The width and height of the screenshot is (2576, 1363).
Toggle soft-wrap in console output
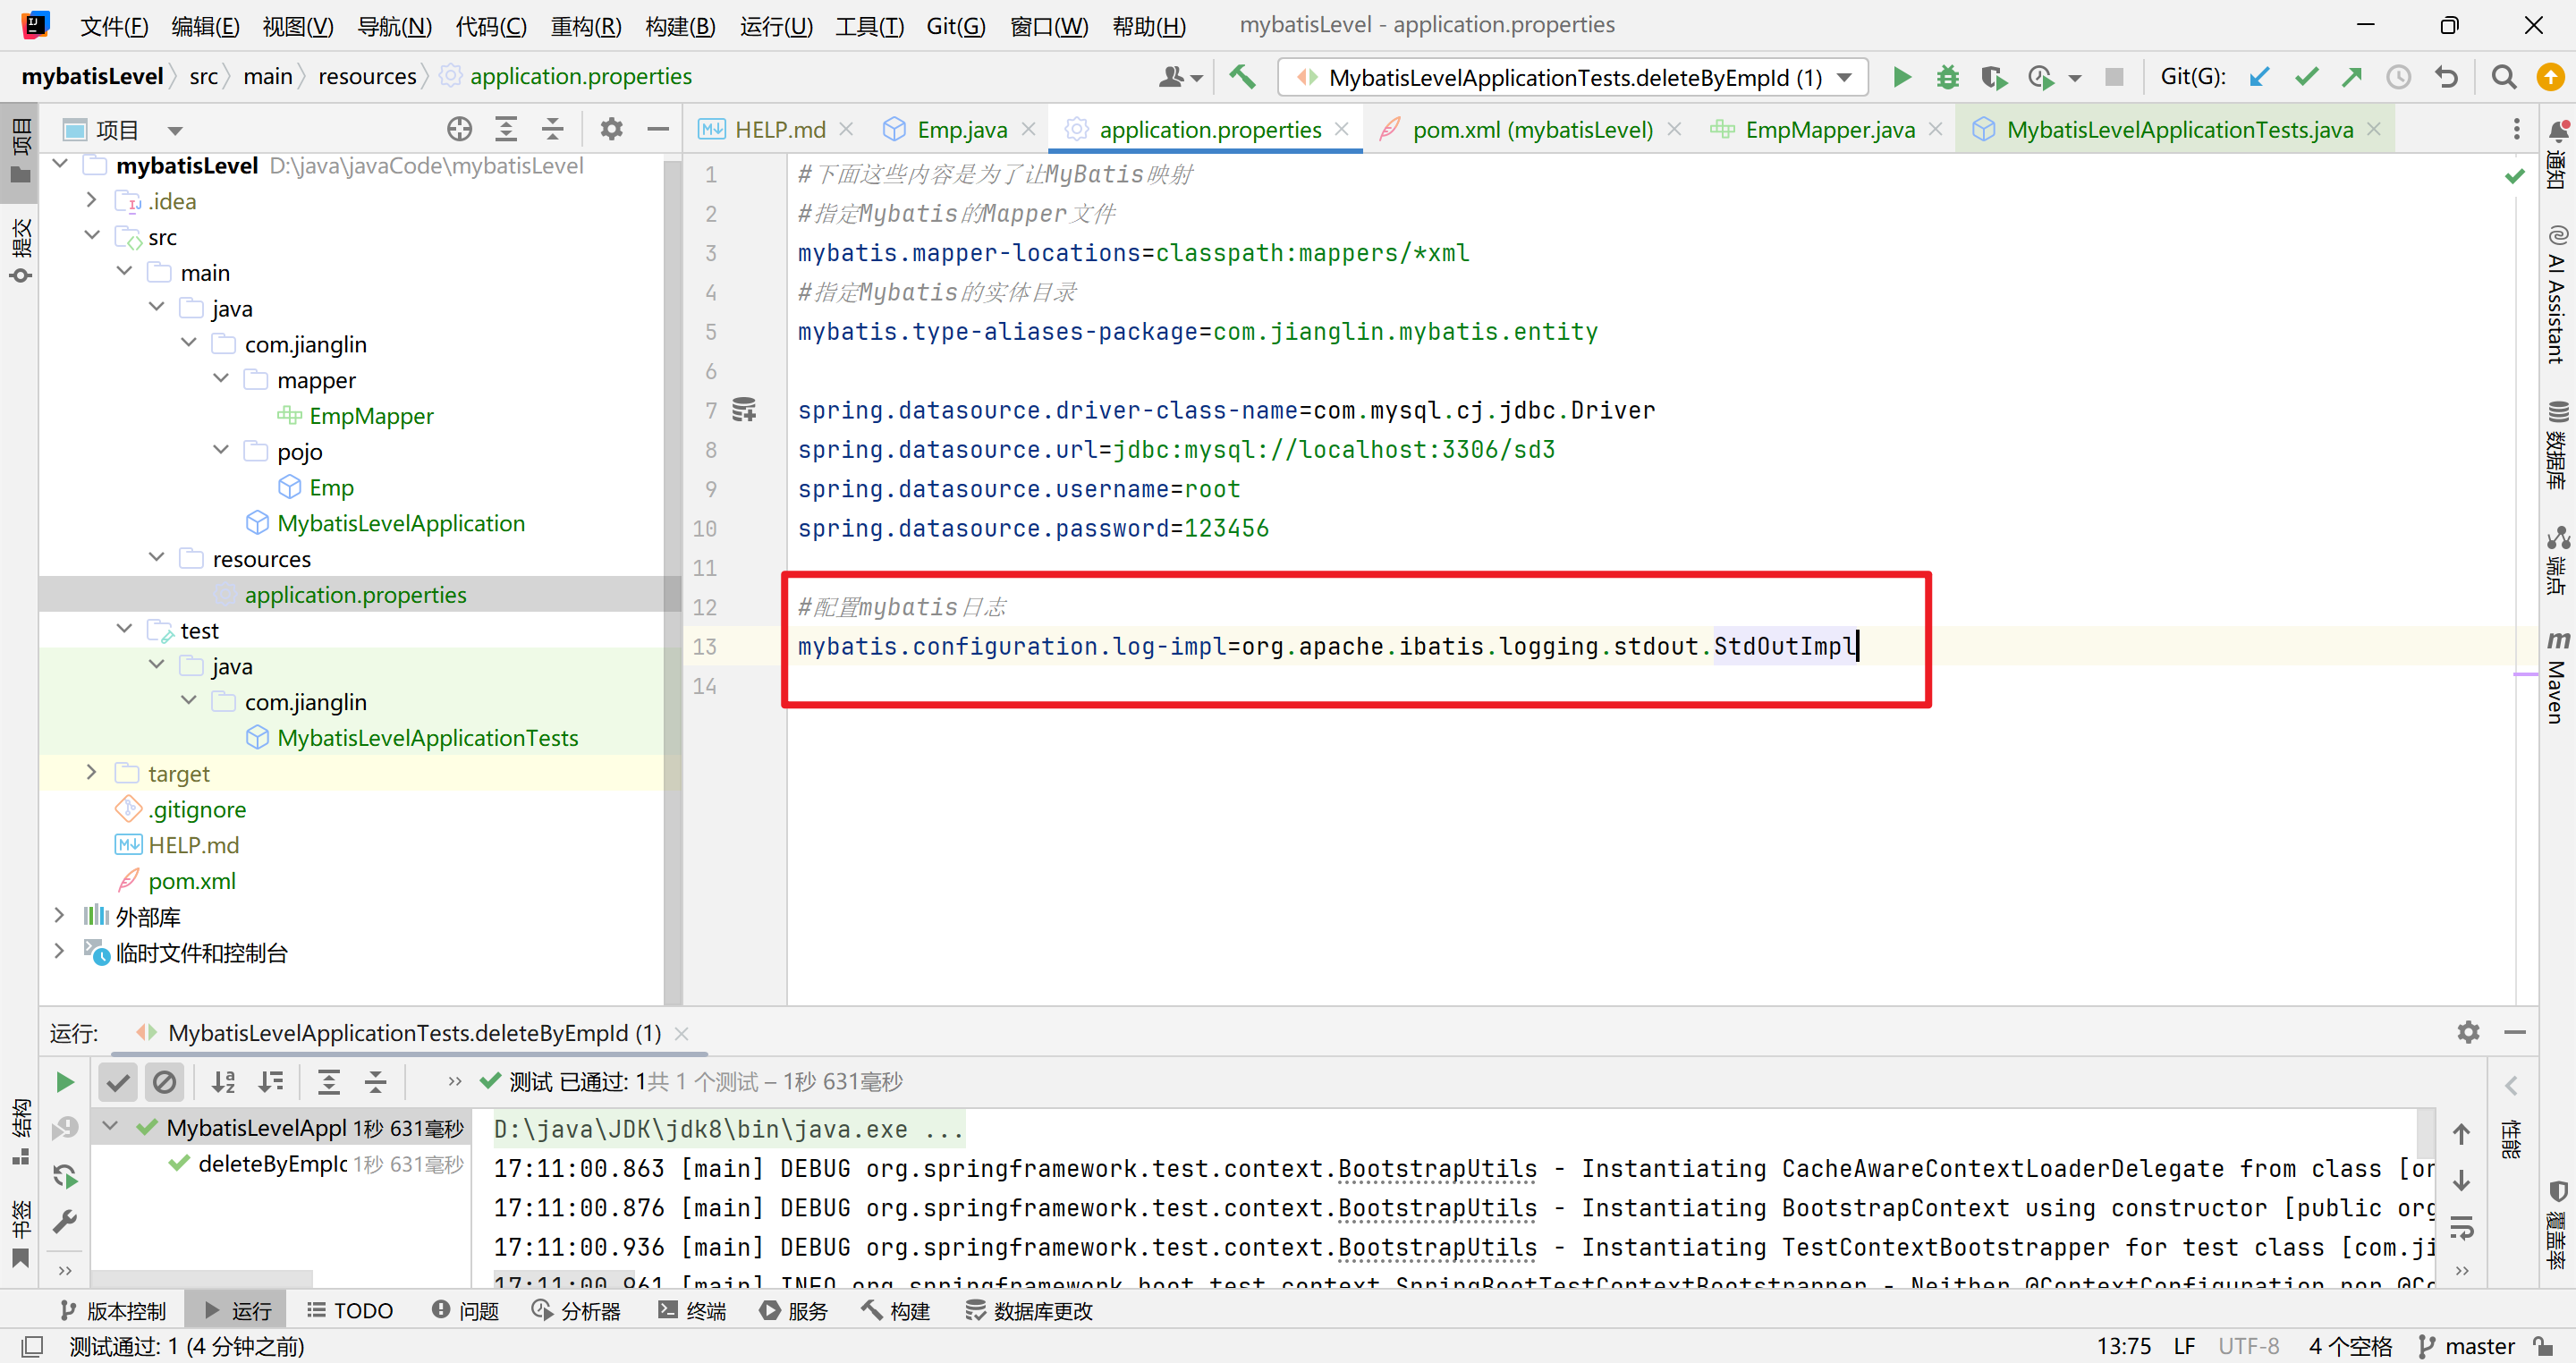pos(2461,1227)
